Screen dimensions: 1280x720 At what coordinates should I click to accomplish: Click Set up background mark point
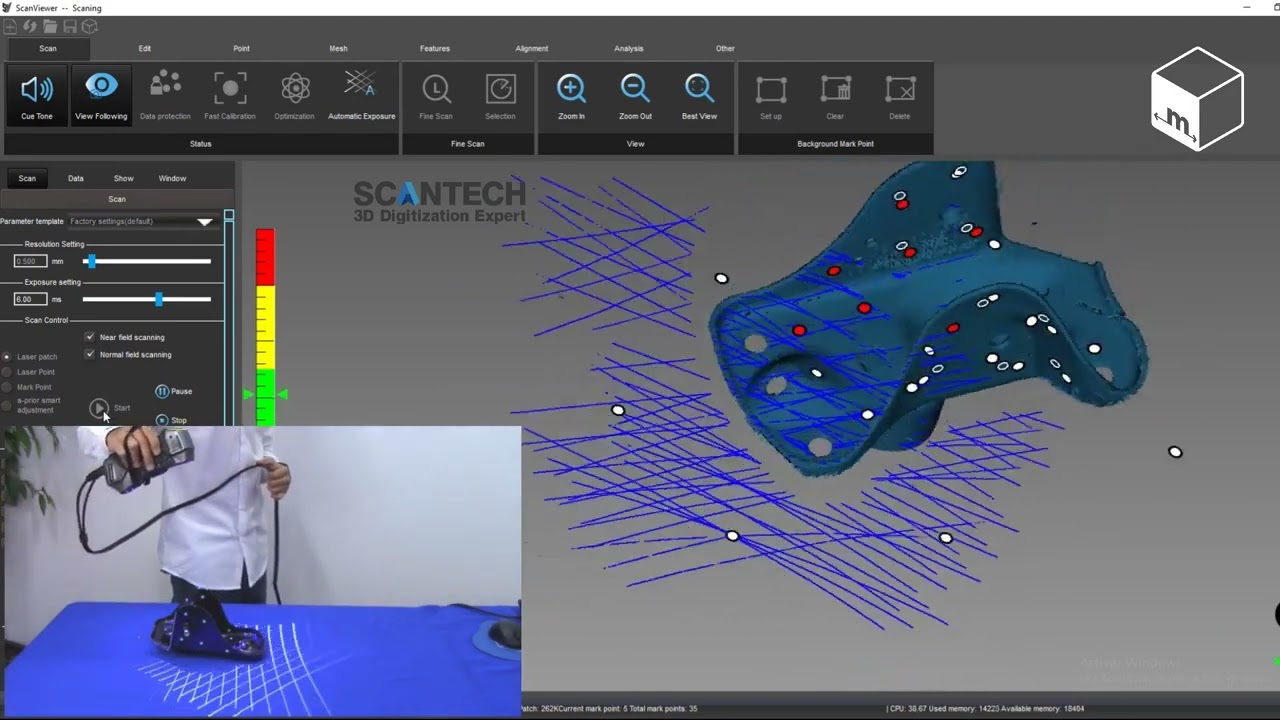[x=771, y=96]
